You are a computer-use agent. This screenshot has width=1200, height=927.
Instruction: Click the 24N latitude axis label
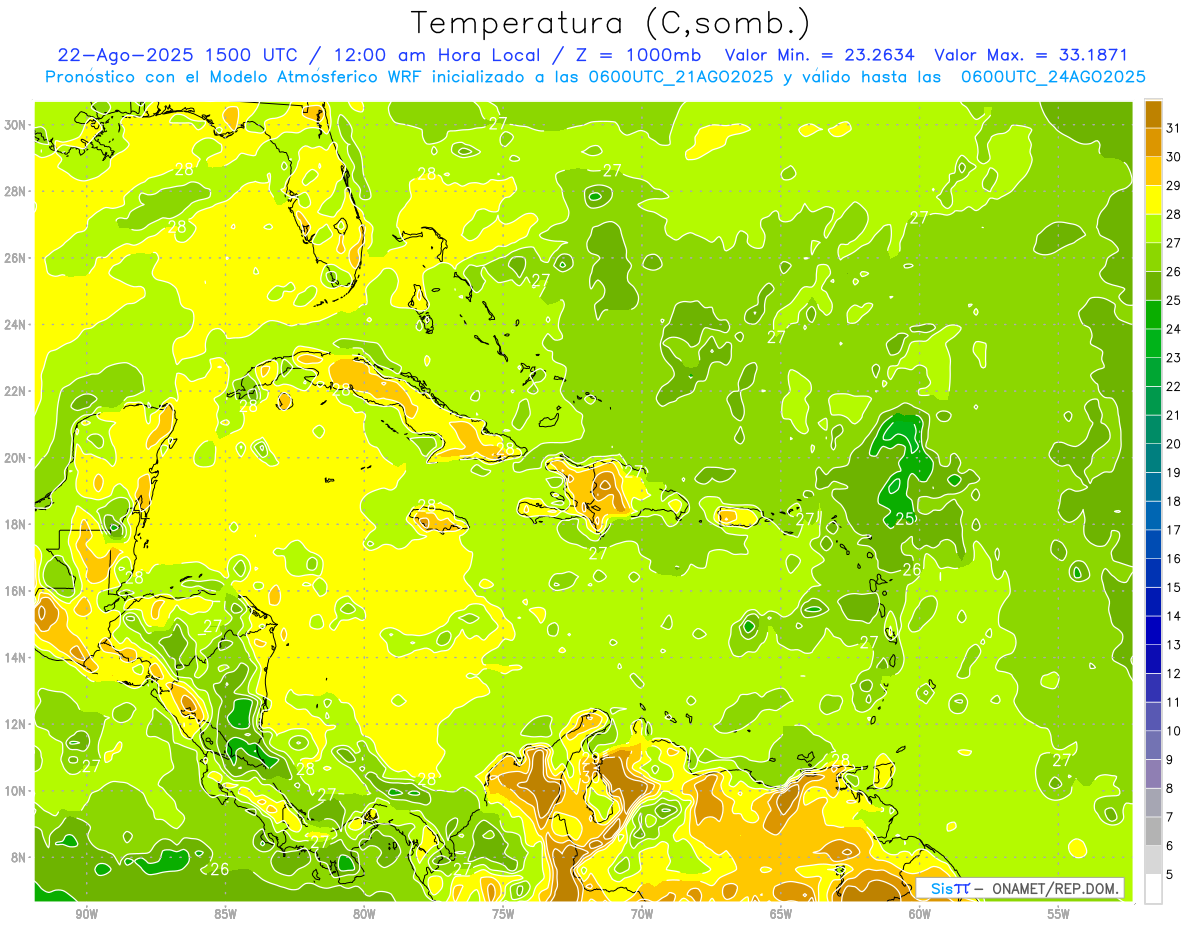[16, 325]
